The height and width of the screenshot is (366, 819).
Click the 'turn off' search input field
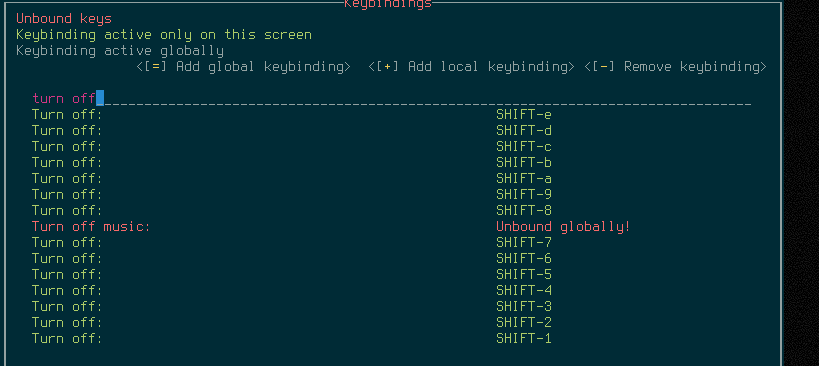point(391,98)
